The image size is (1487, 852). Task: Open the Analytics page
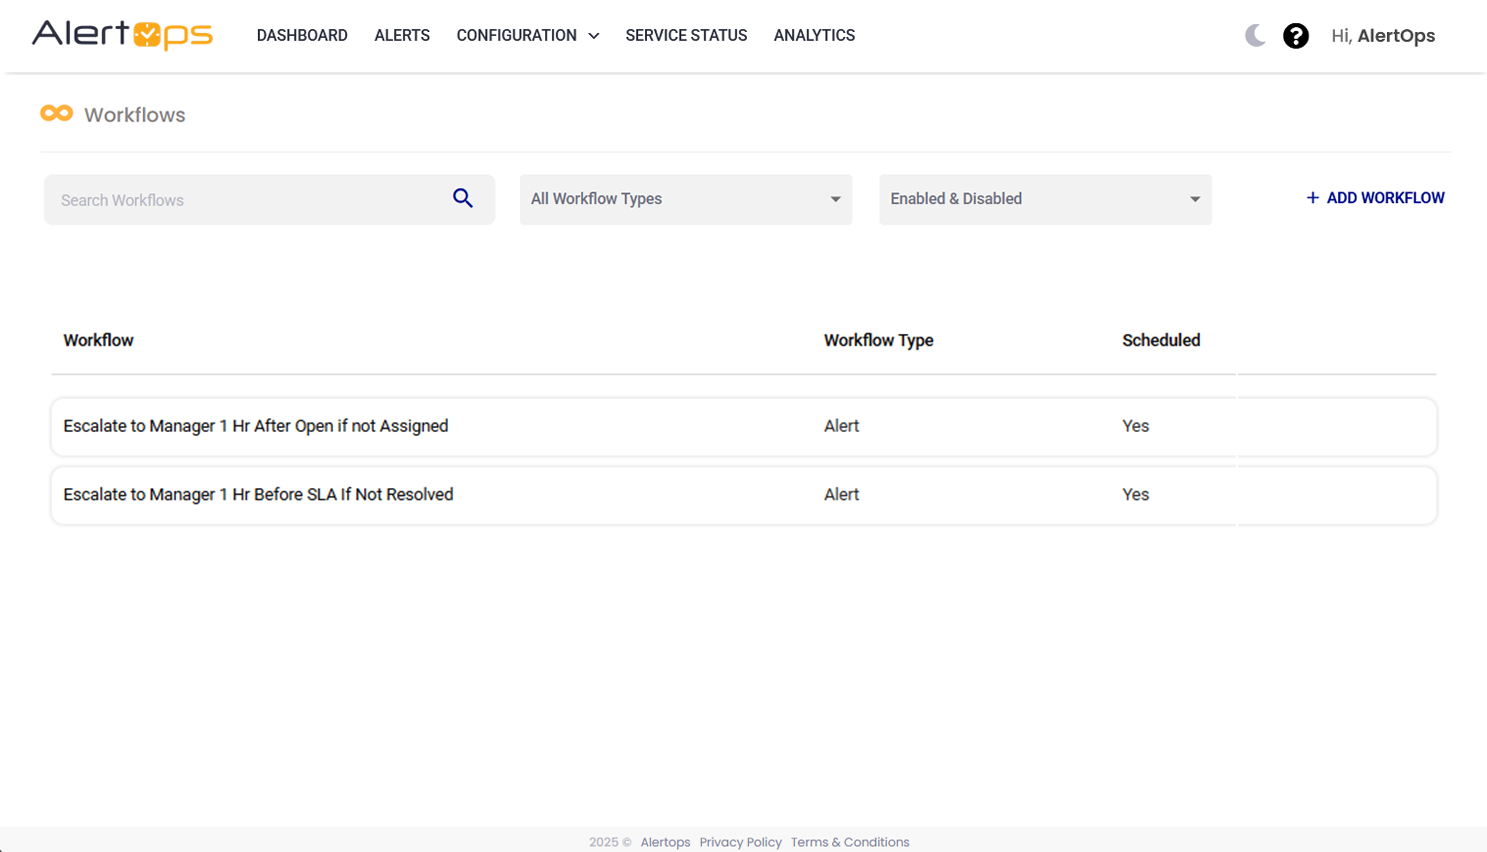[814, 36]
